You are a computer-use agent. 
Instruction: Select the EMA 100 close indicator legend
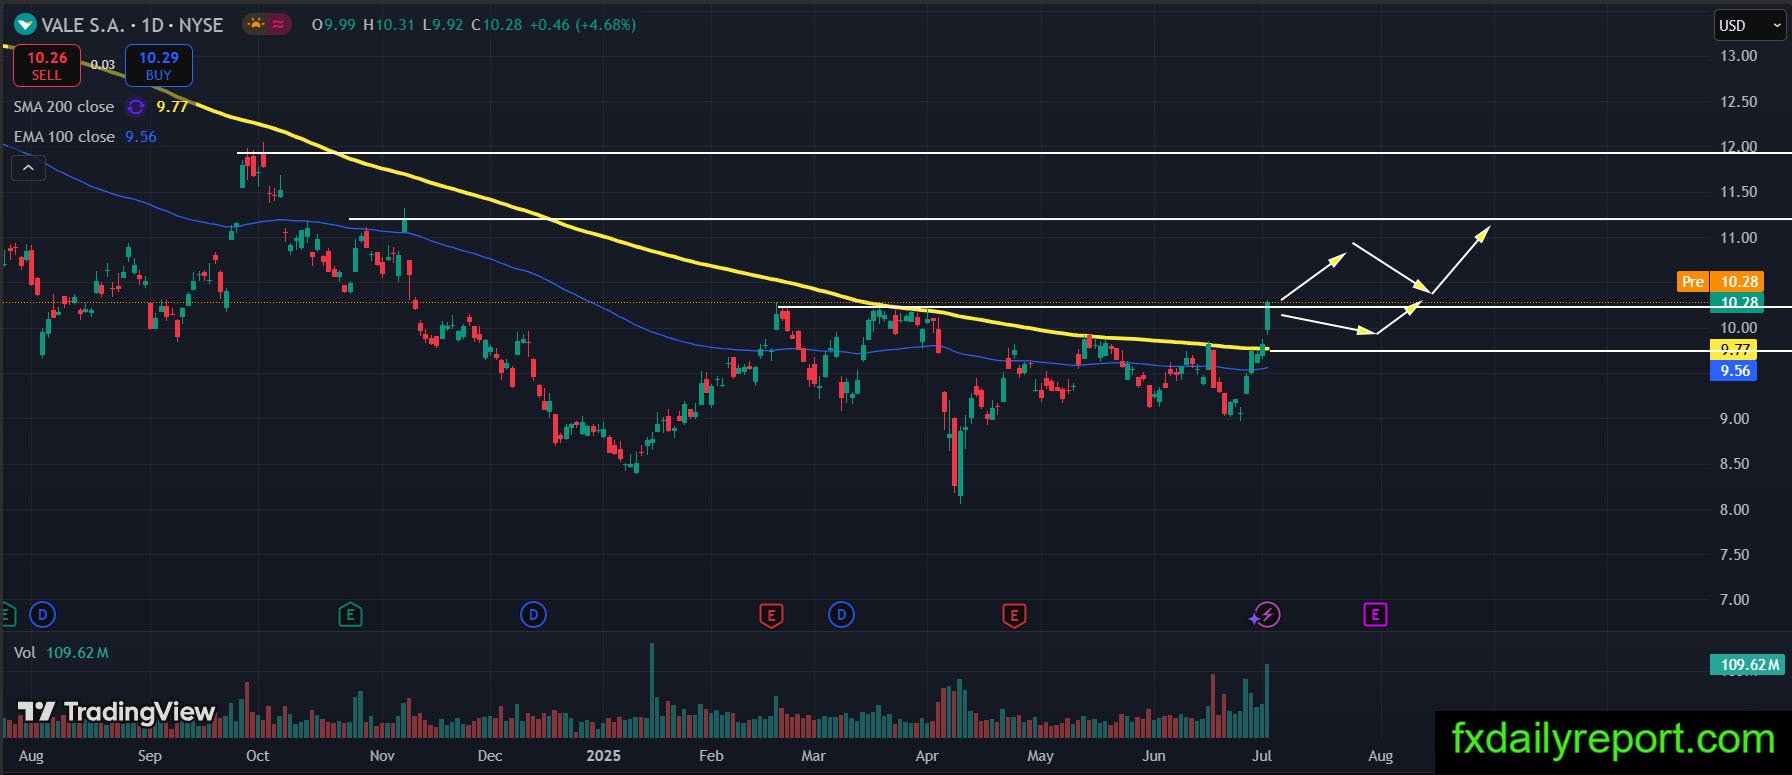(64, 137)
